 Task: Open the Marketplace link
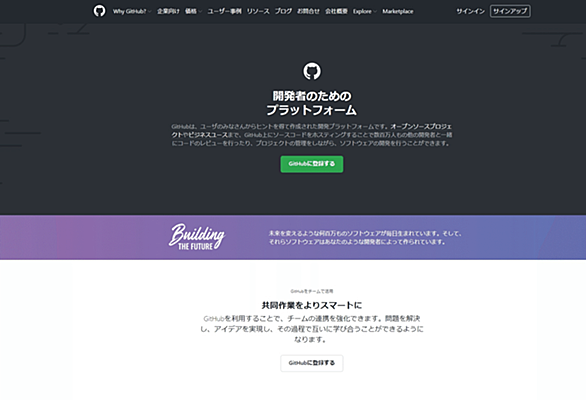[x=398, y=11]
